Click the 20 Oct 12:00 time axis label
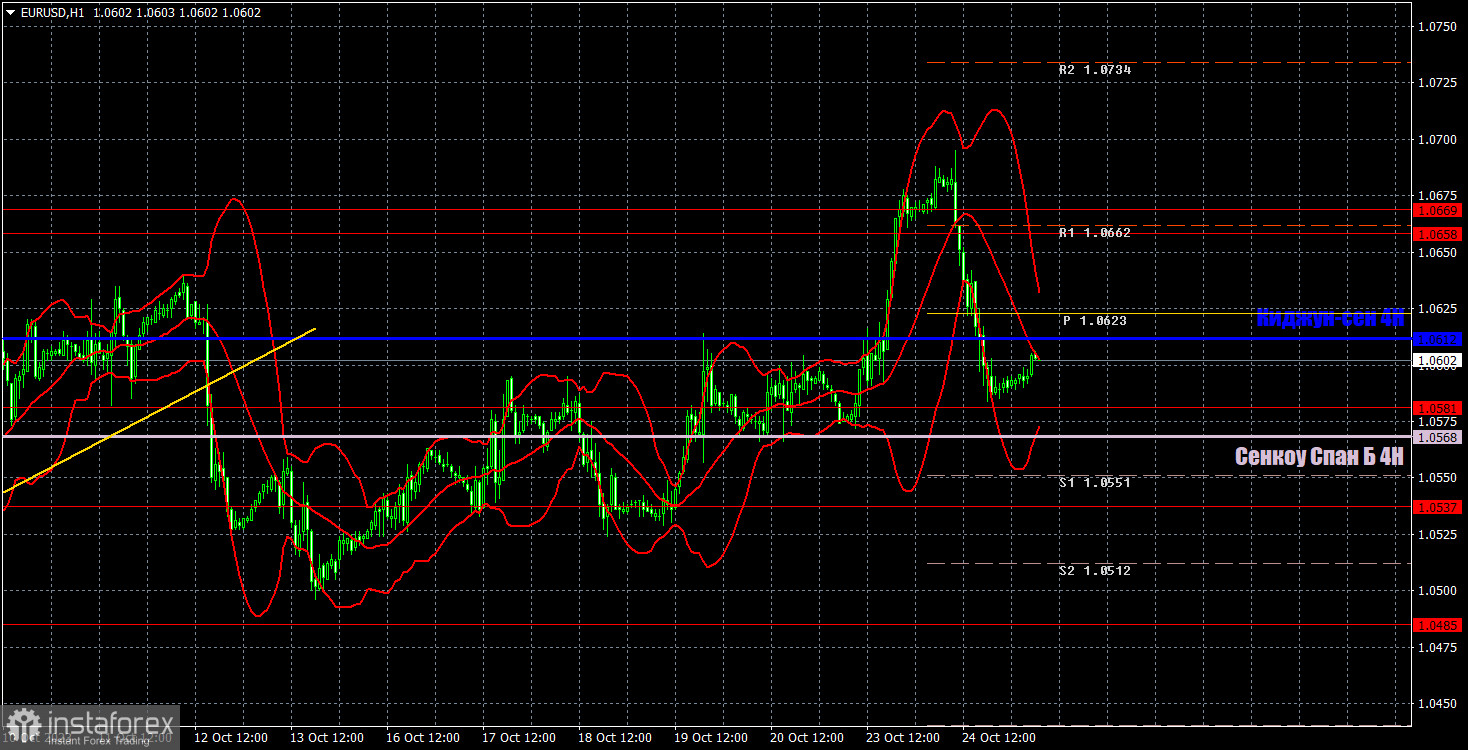 click(x=807, y=738)
